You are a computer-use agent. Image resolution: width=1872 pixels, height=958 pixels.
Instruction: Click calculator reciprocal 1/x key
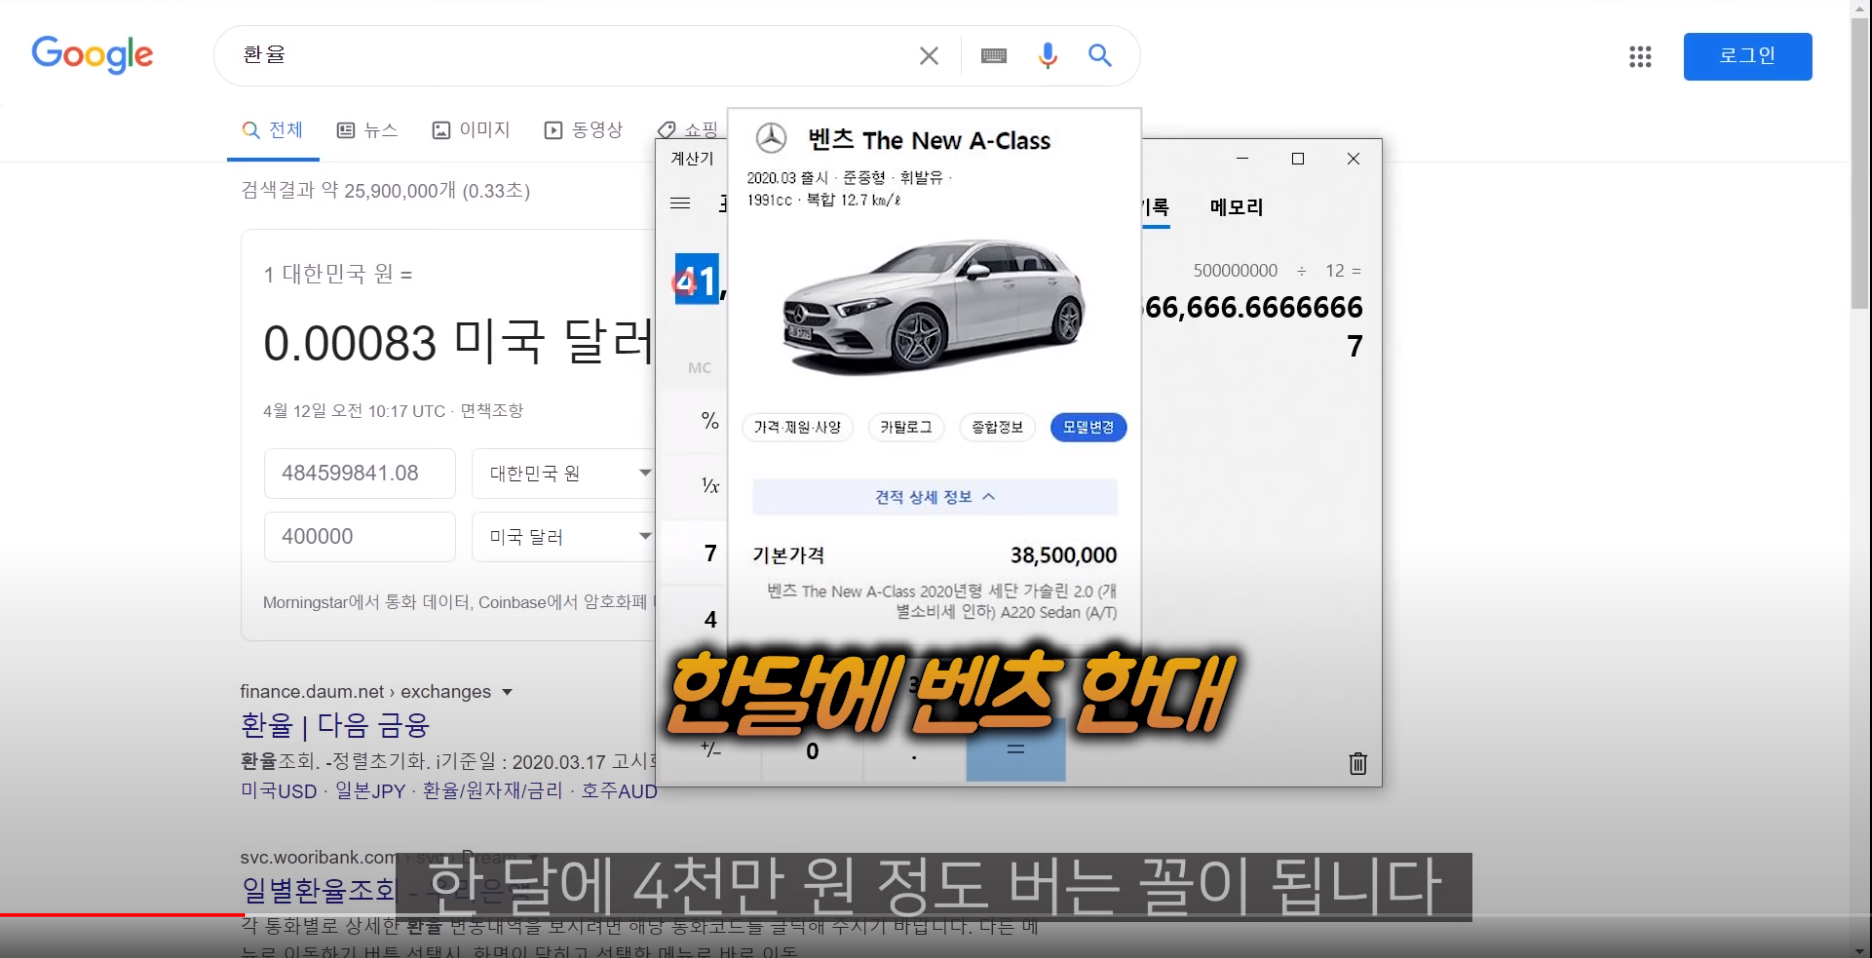[x=710, y=486]
